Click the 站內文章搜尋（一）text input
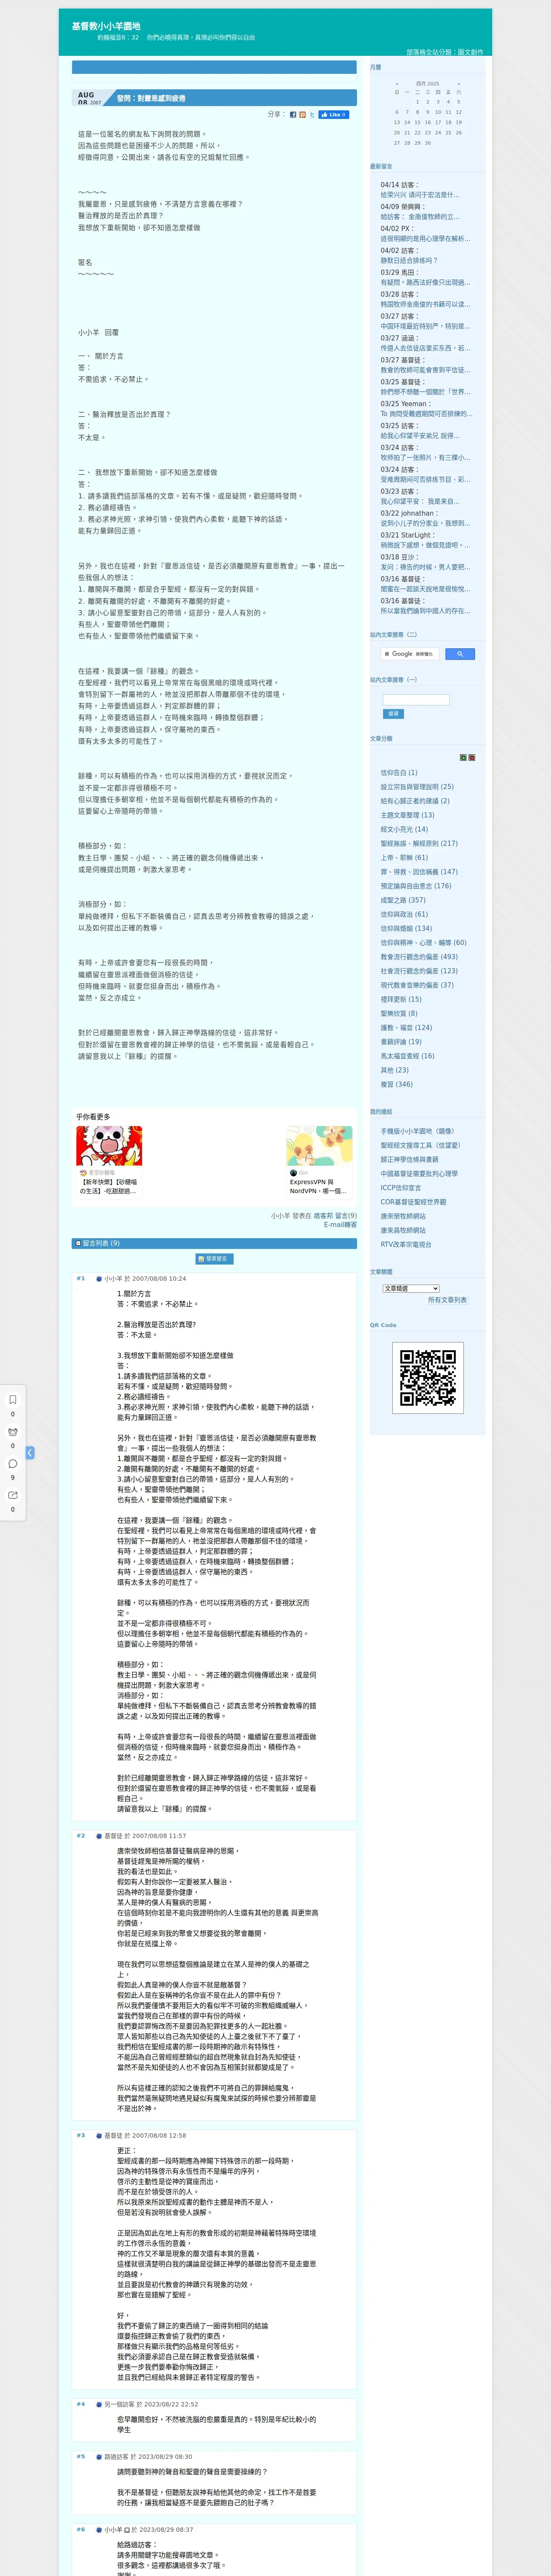 [x=416, y=700]
